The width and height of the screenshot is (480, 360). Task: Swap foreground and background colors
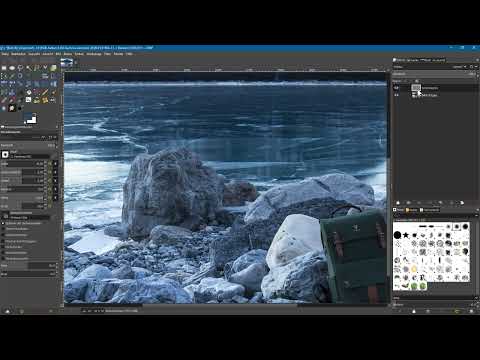tap(34, 114)
